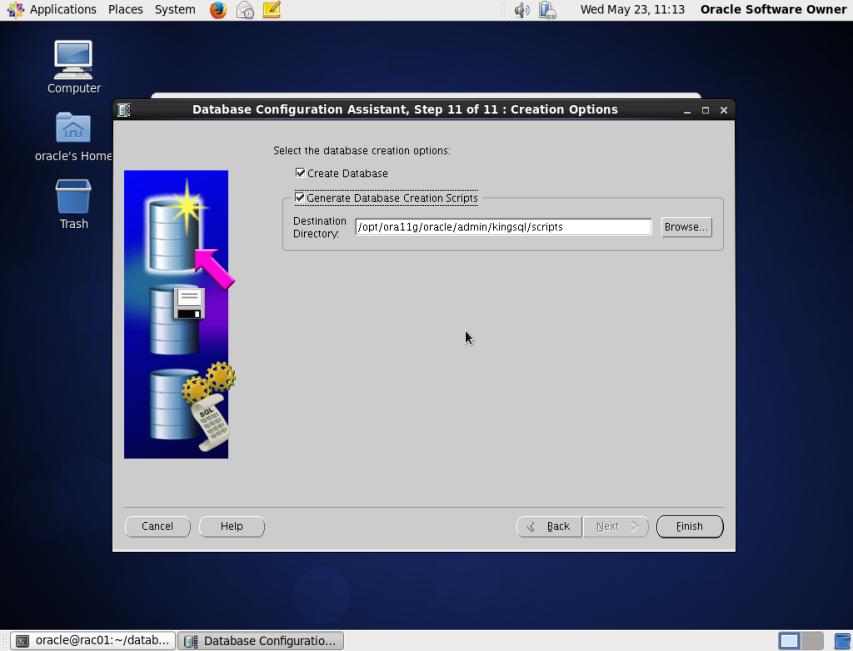
Task: Uncheck the Create Database option
Action: pyautogui.click(x=300, y=173)
